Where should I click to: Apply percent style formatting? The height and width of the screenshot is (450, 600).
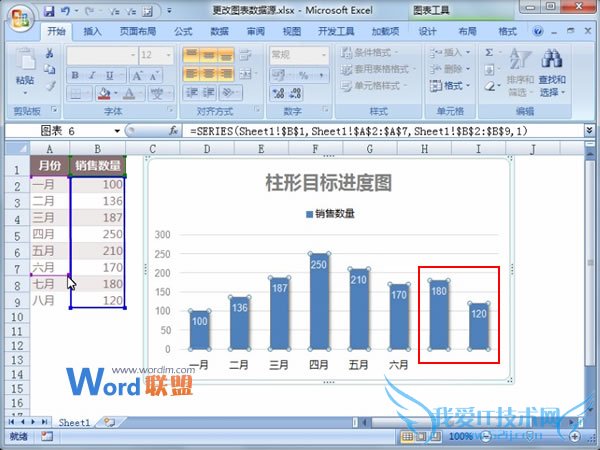click(303, 75)
